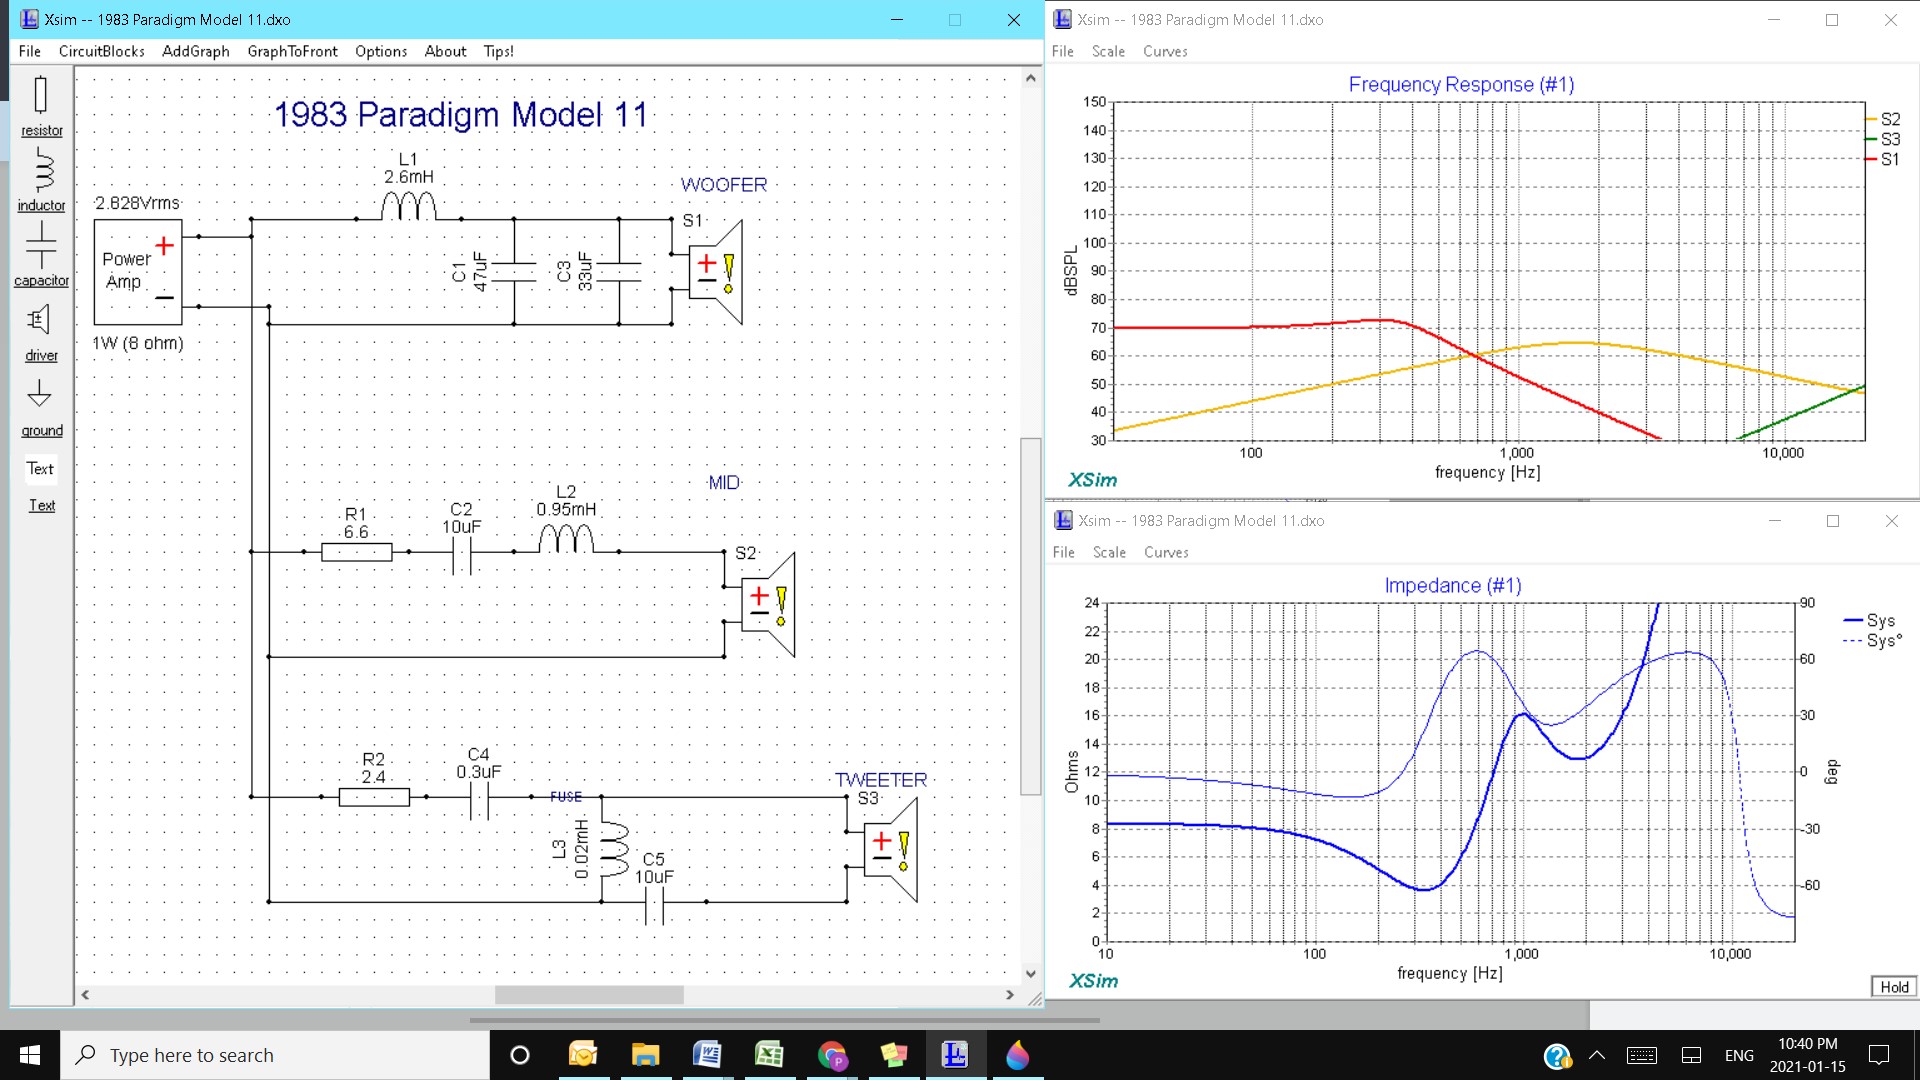The width and height of the screenshot is (1920, 1080).
Task: Click the C2 10uF capacitor symbol
Action: coord(461,553)
